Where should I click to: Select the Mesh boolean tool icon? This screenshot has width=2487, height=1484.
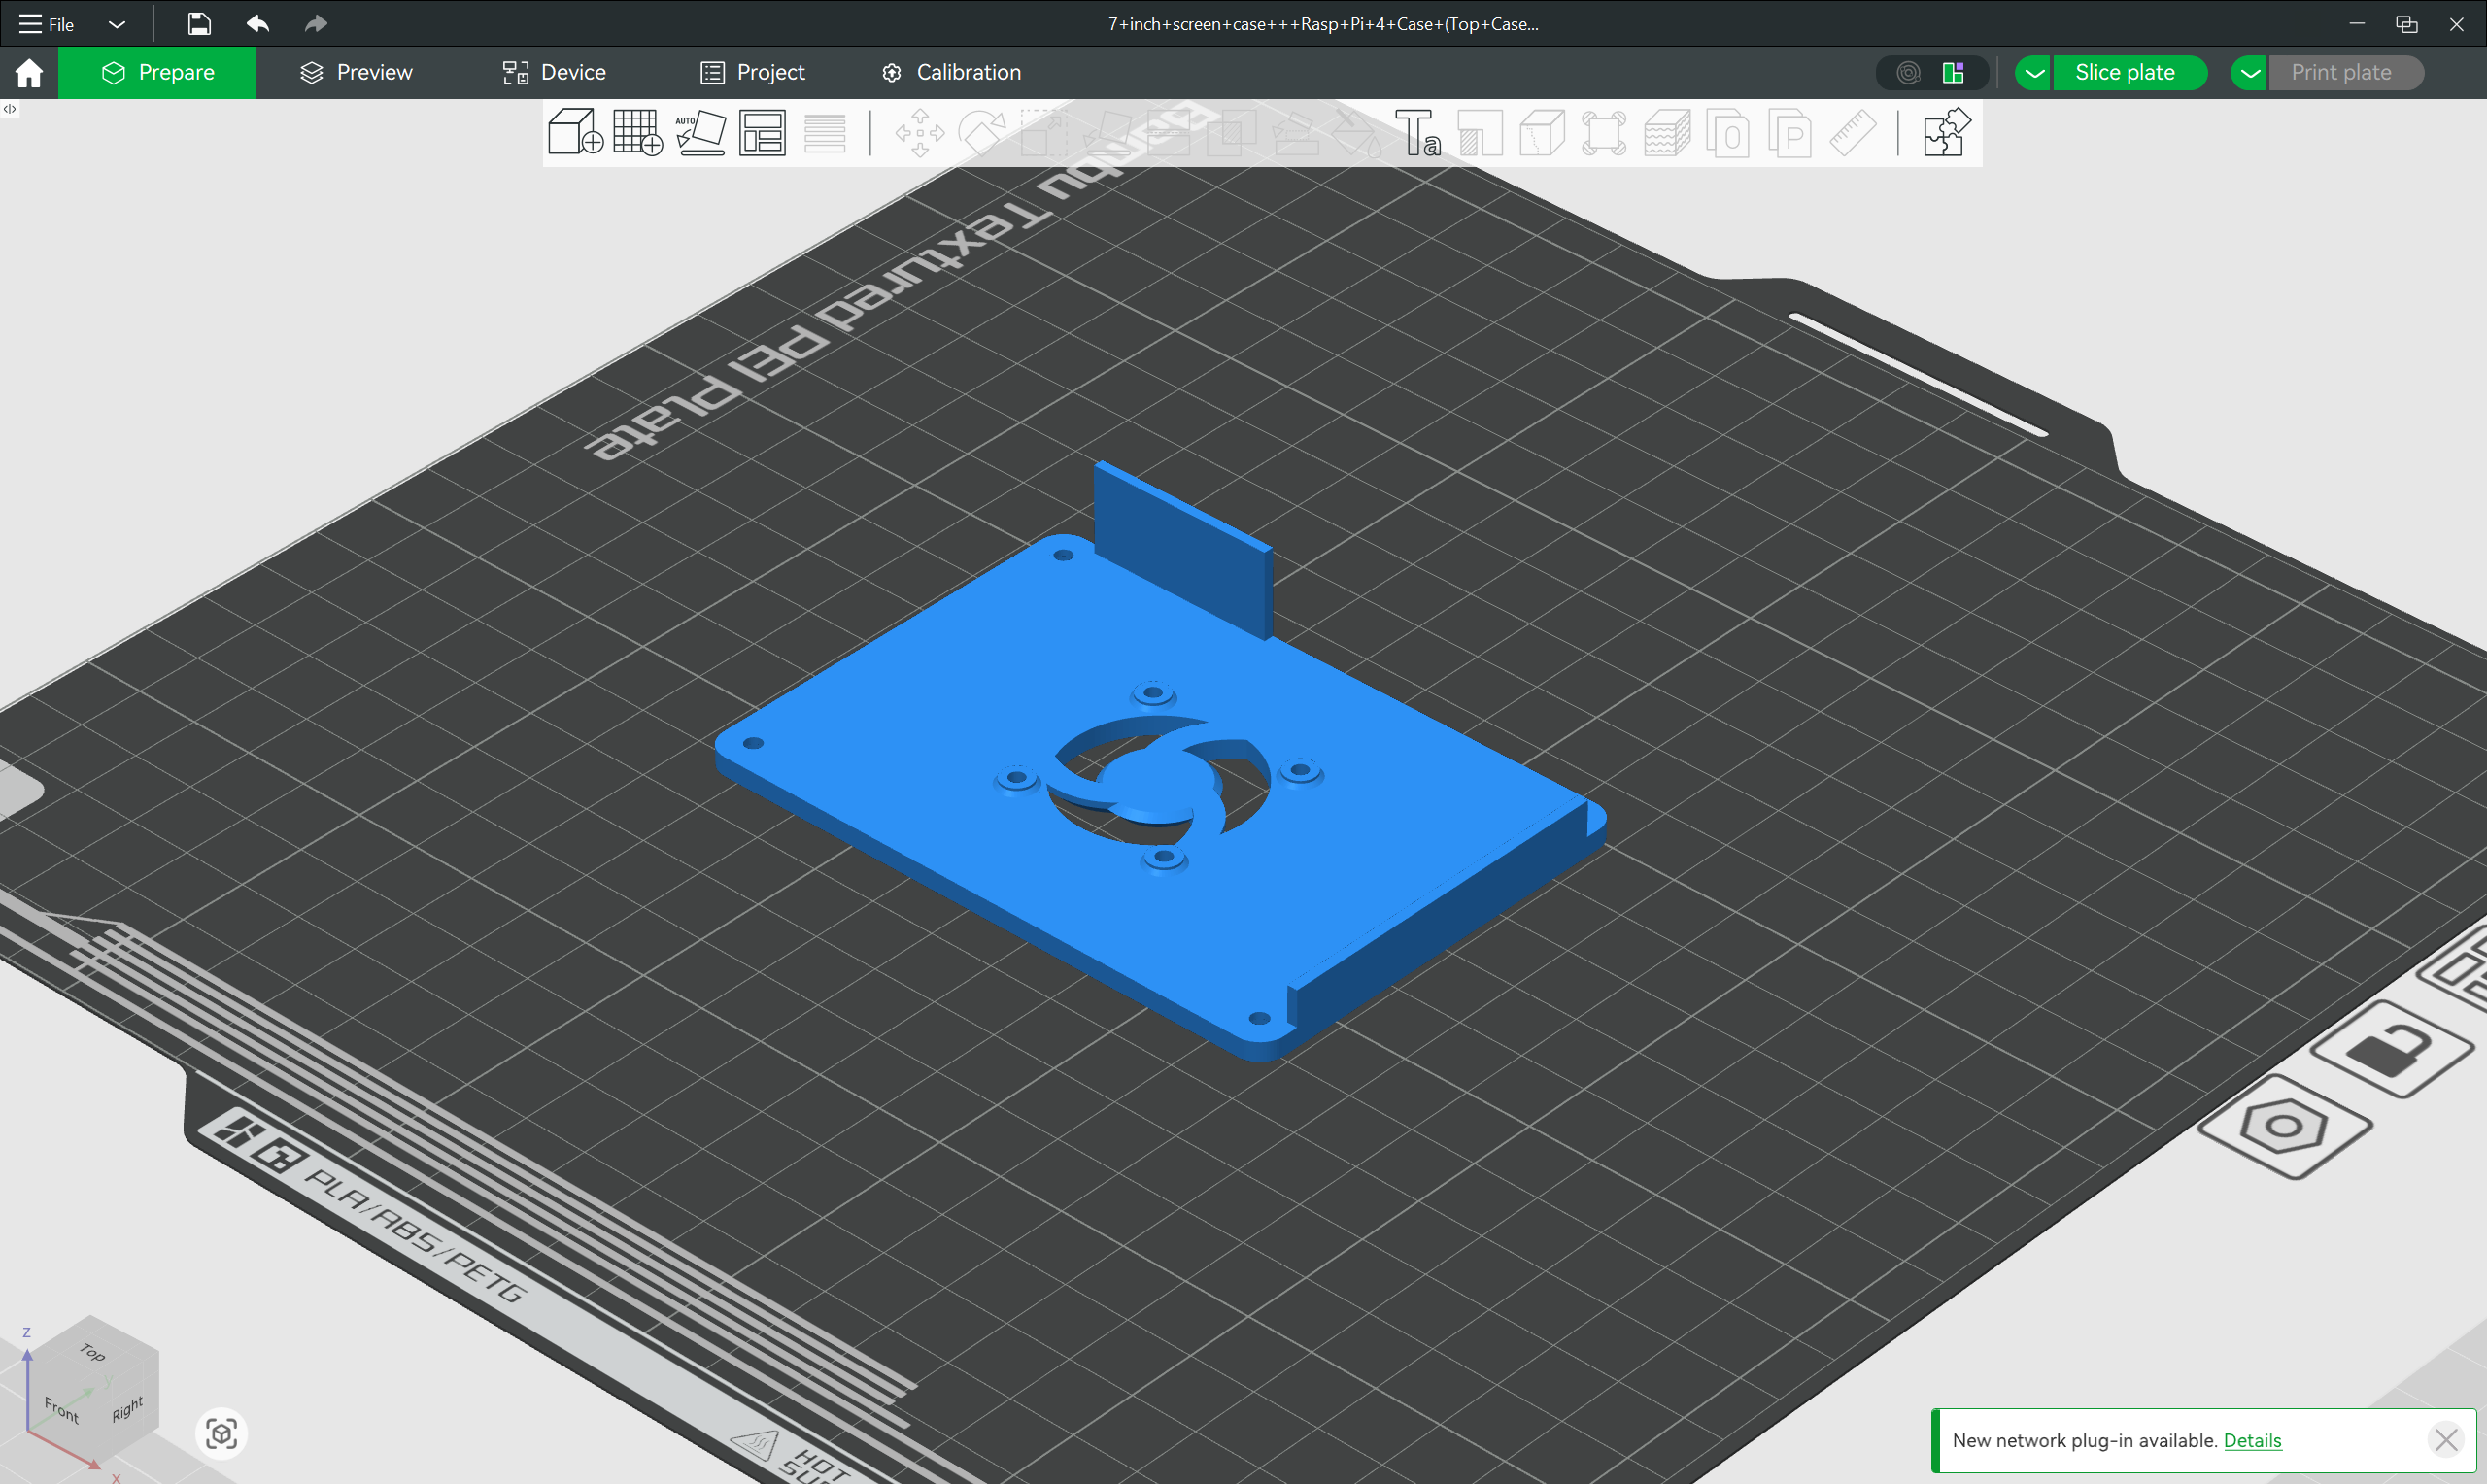[1231, 132]
